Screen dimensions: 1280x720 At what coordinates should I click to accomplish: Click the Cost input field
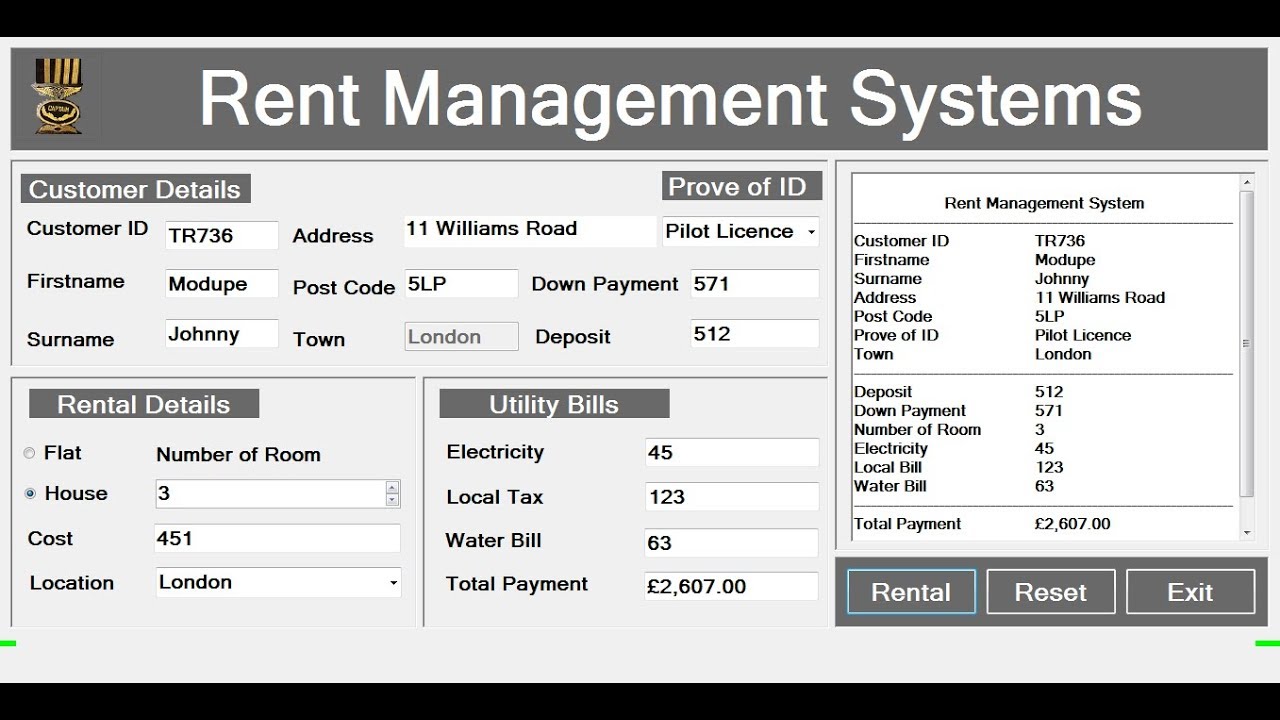pyautogui.click(x=278, y=538)
